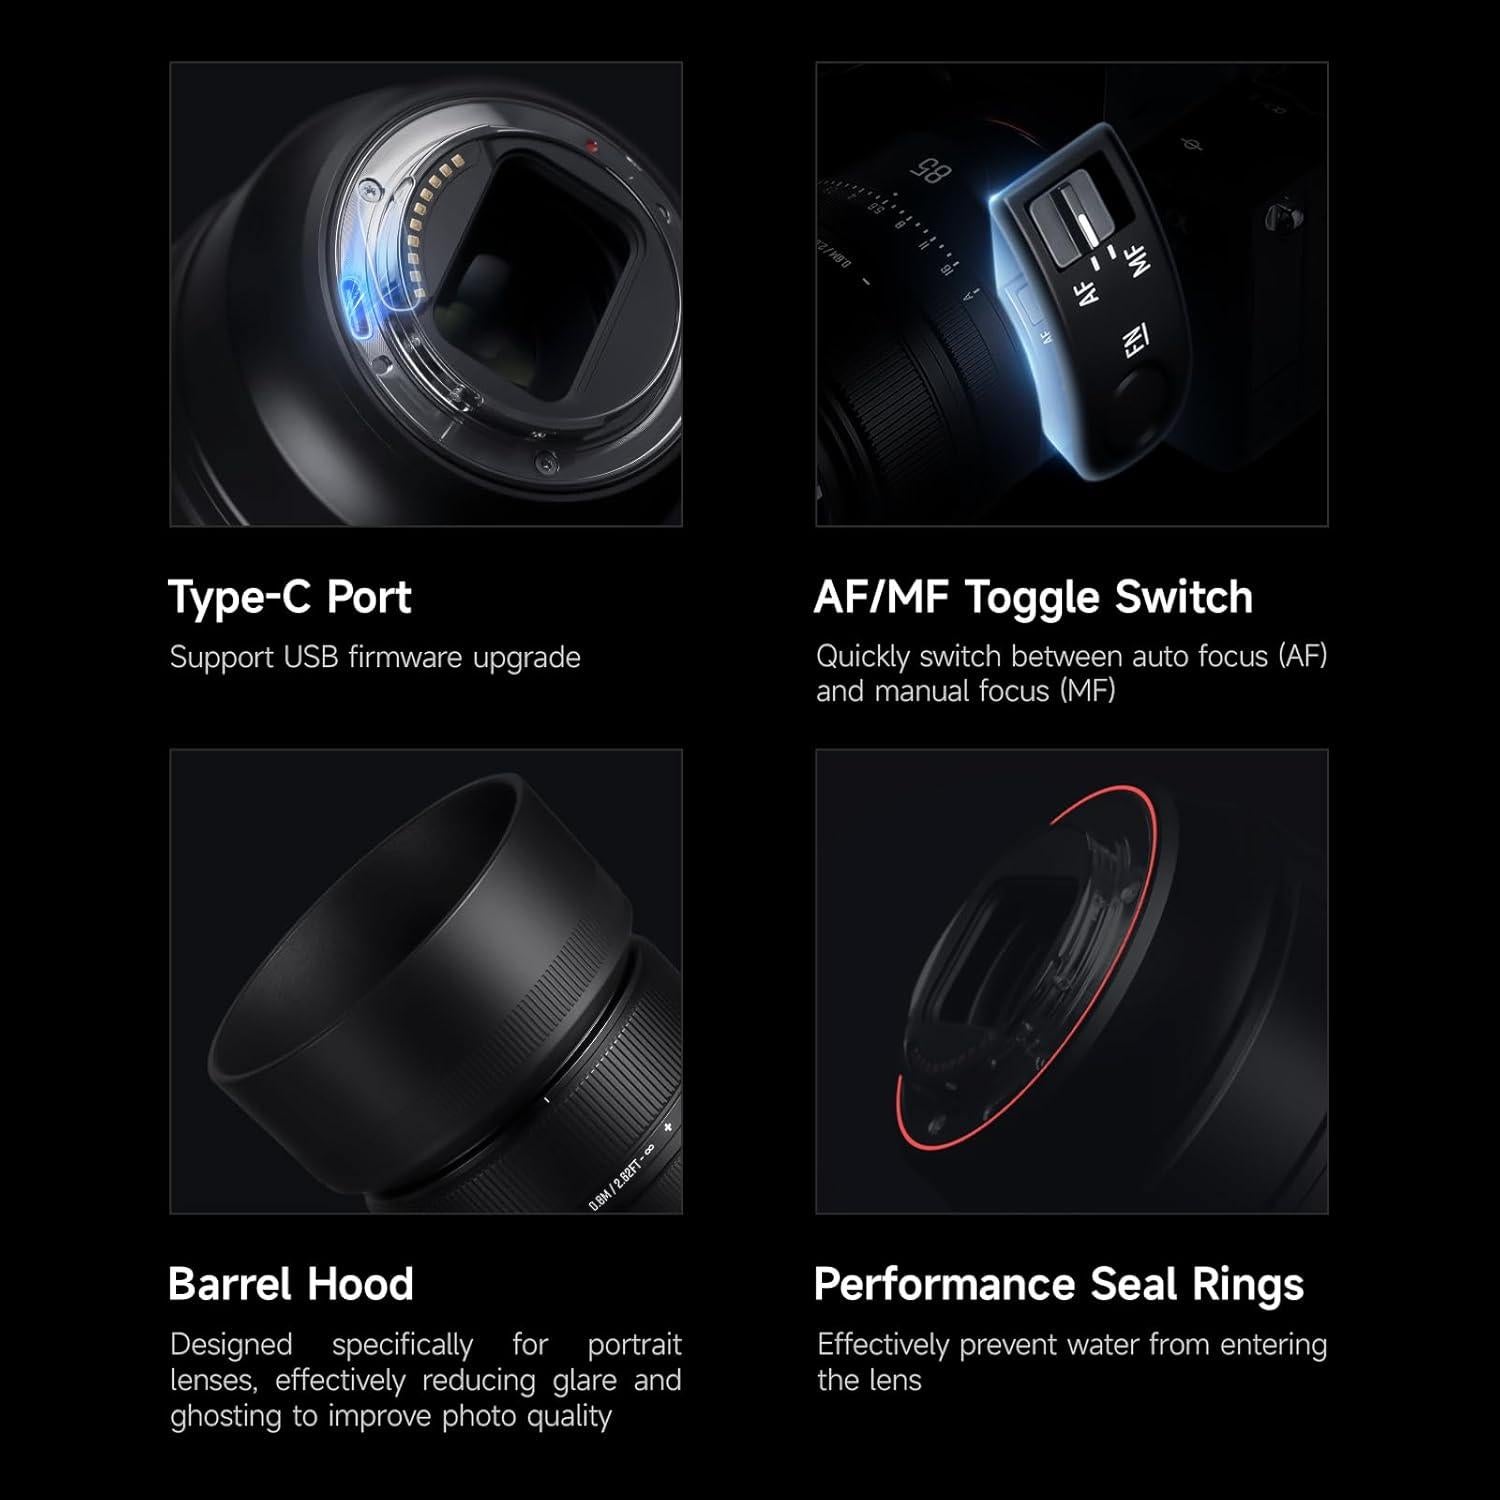Click the Performance Seal Rings image
1500x1500 pixels.
(x=1072, y=981)
